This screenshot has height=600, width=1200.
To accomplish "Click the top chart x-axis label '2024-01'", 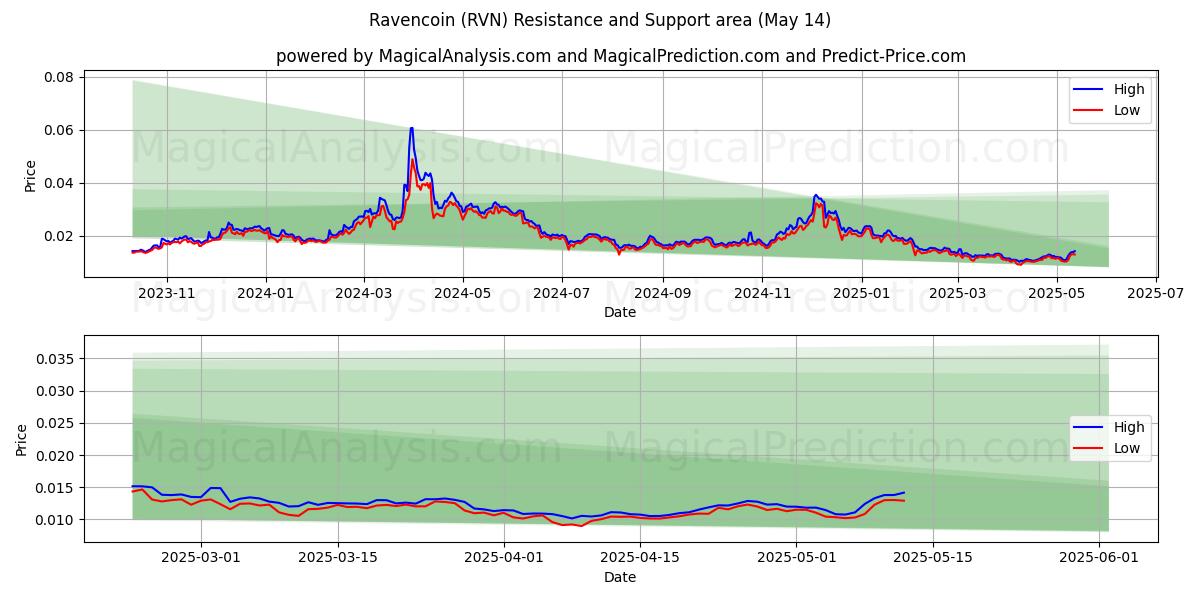I will 265,293.
